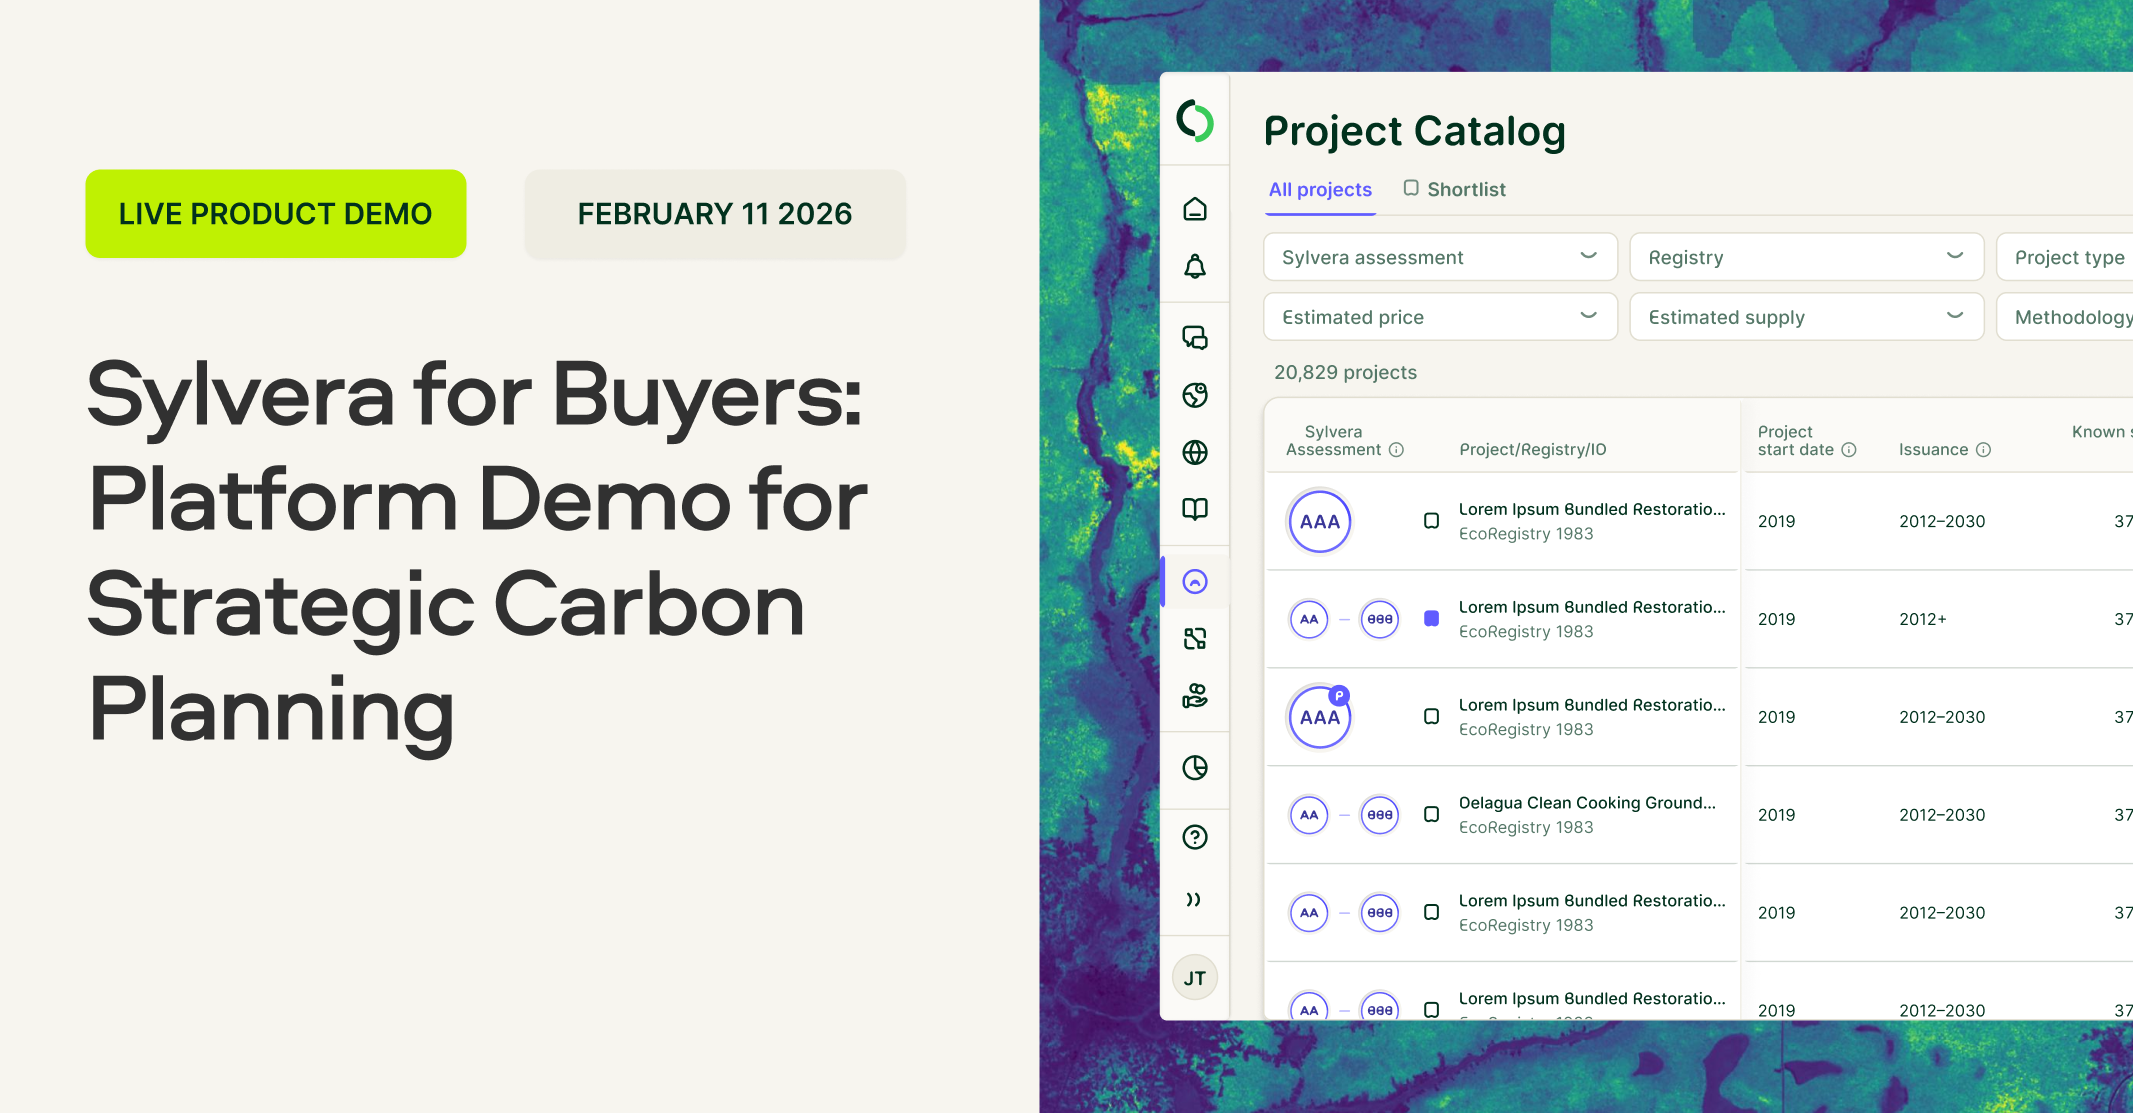Expand sidebar with double chevron icon

pos(1193,899)
